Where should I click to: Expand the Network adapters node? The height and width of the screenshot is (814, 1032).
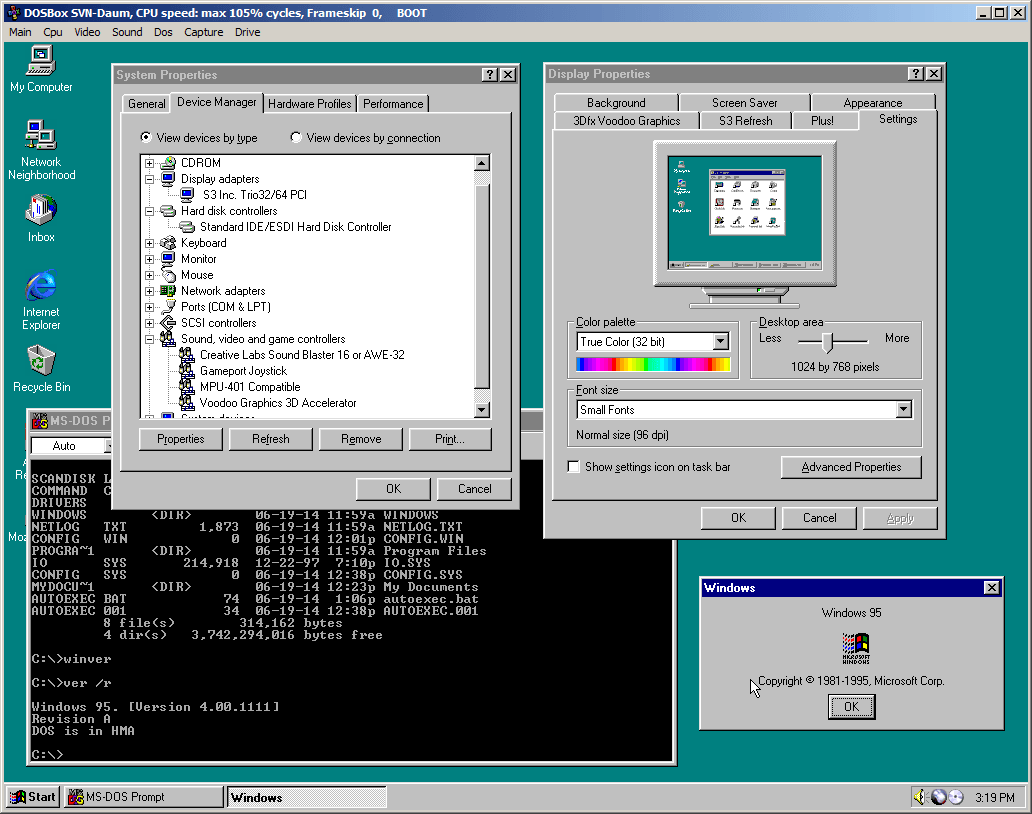coord(149,292)
